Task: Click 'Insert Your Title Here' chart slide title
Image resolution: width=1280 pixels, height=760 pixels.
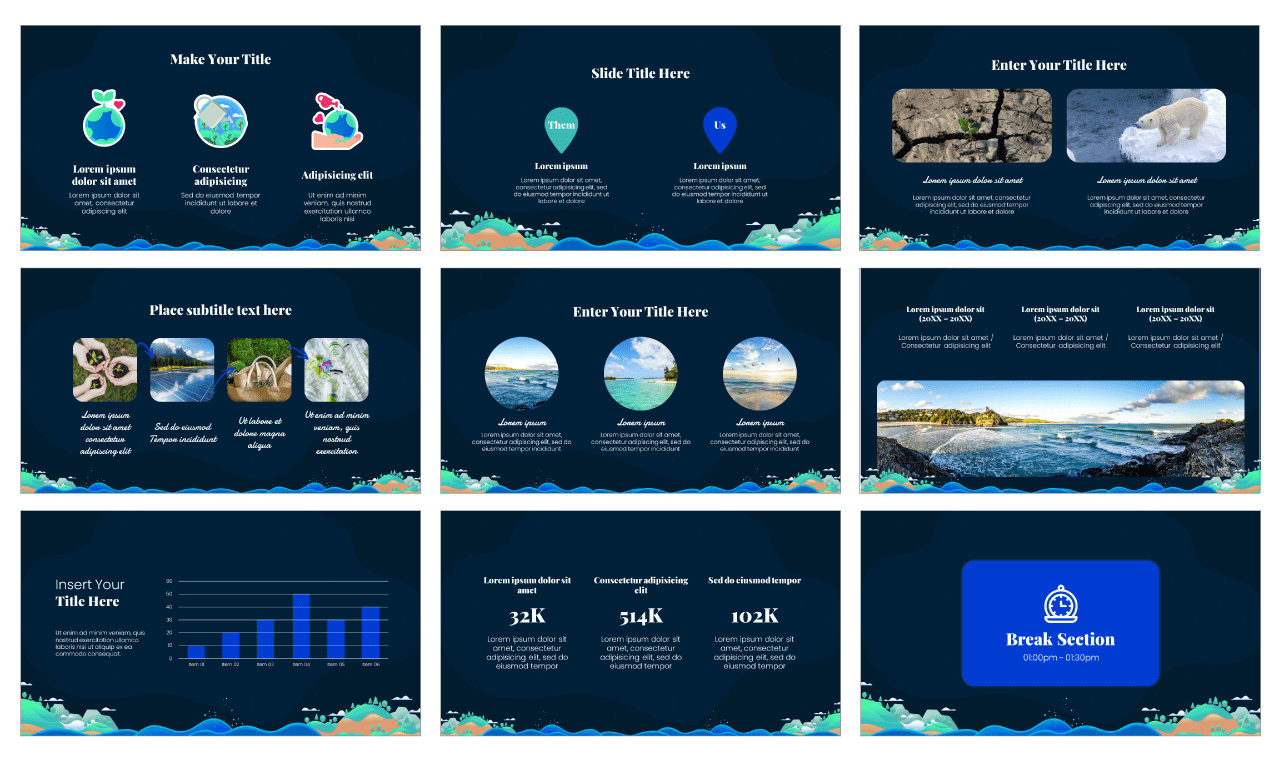Action: (x=89, y=593)
